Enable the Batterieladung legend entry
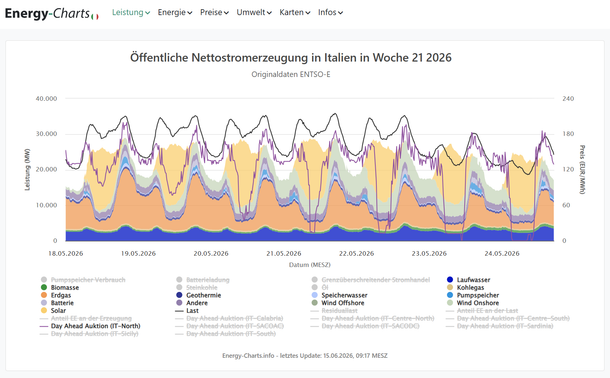610x378 pixels. coord(203,280)
